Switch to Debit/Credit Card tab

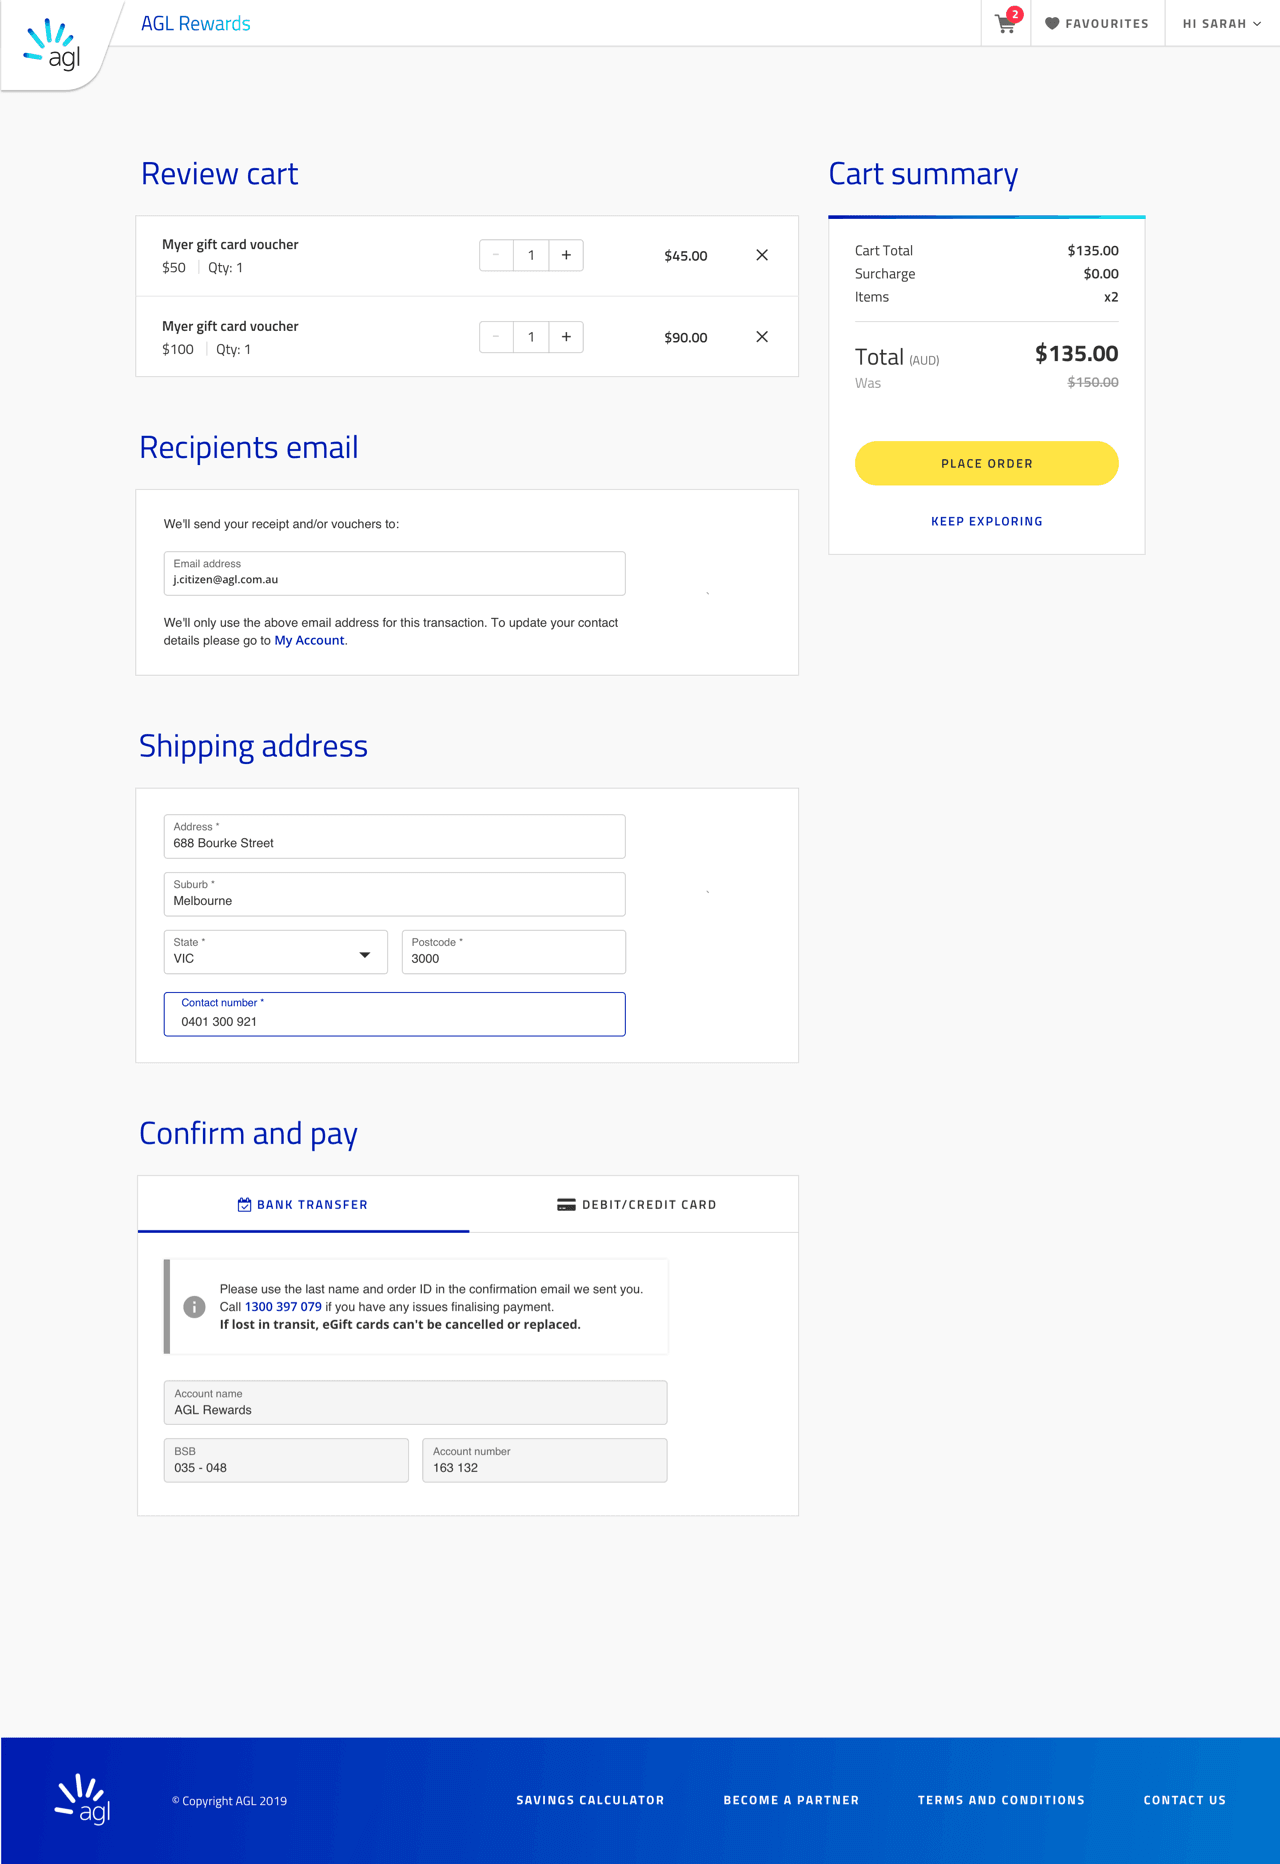pos(636,1204)
